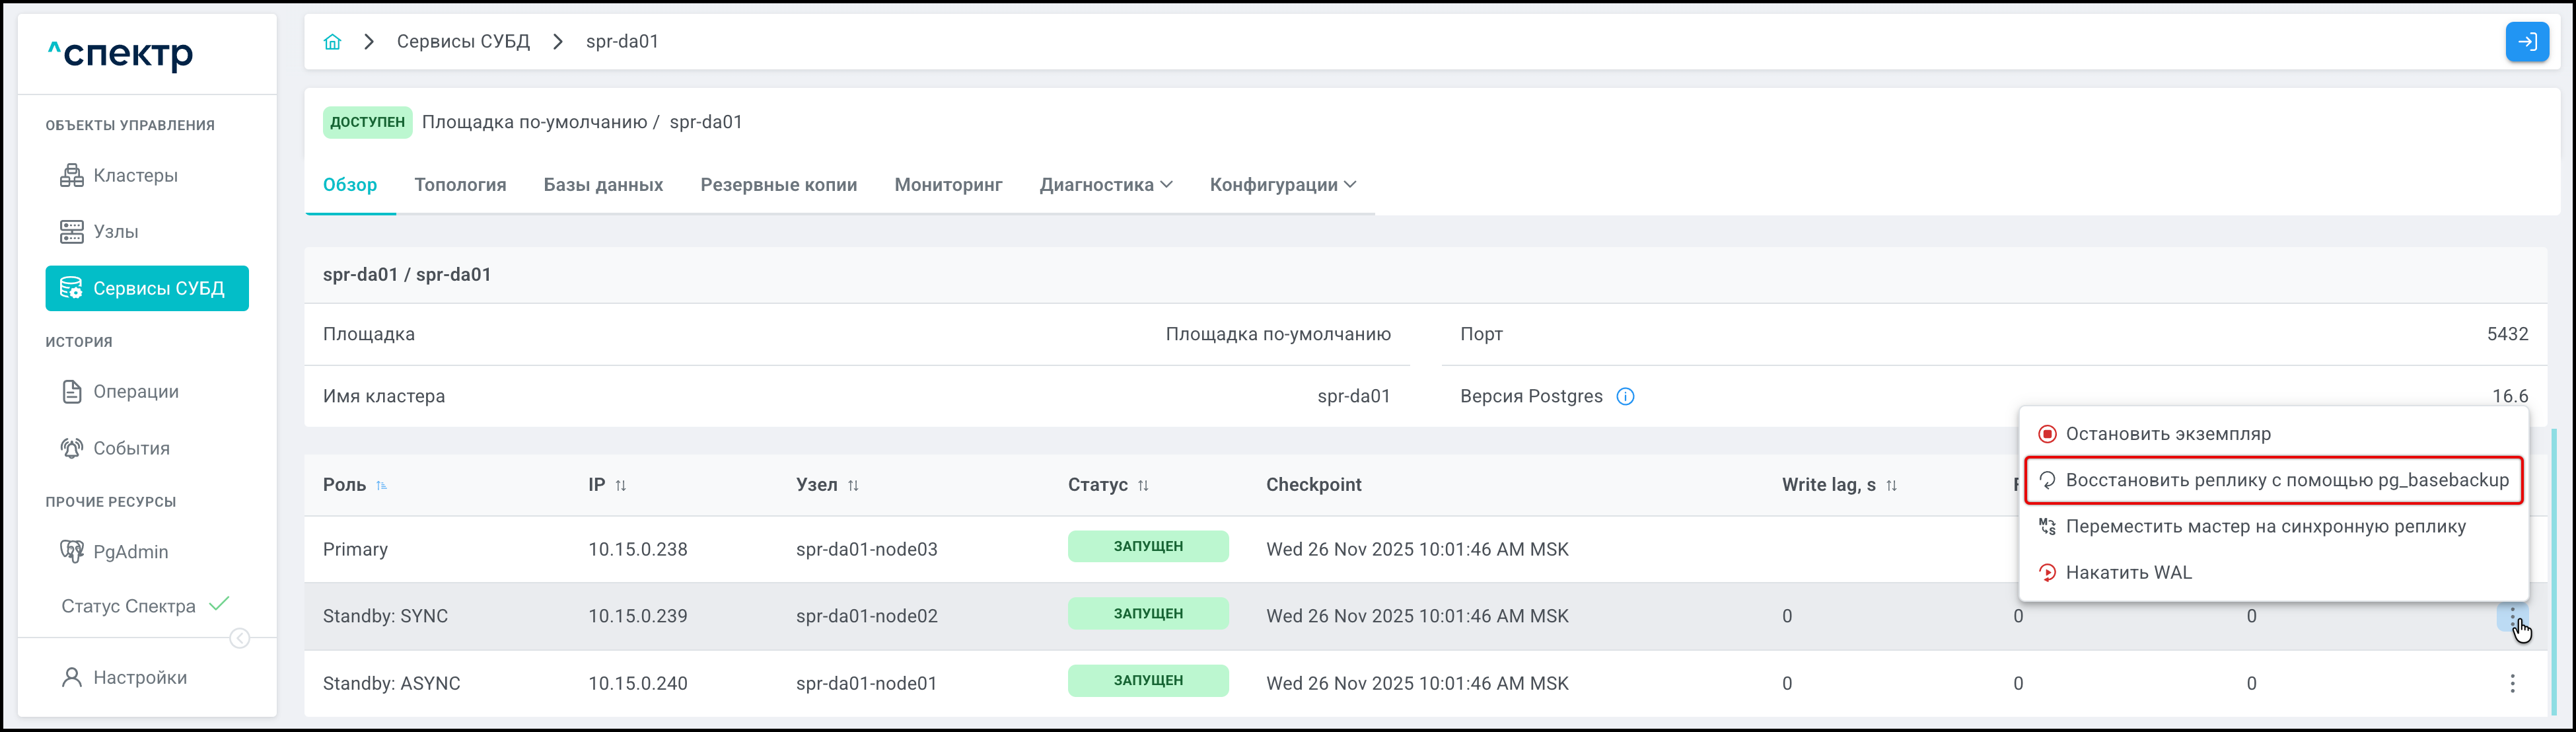Click Сервисы СУБД breadcrumb link
The height and width of the screenshot is (732, 2576).
point(463,42)
